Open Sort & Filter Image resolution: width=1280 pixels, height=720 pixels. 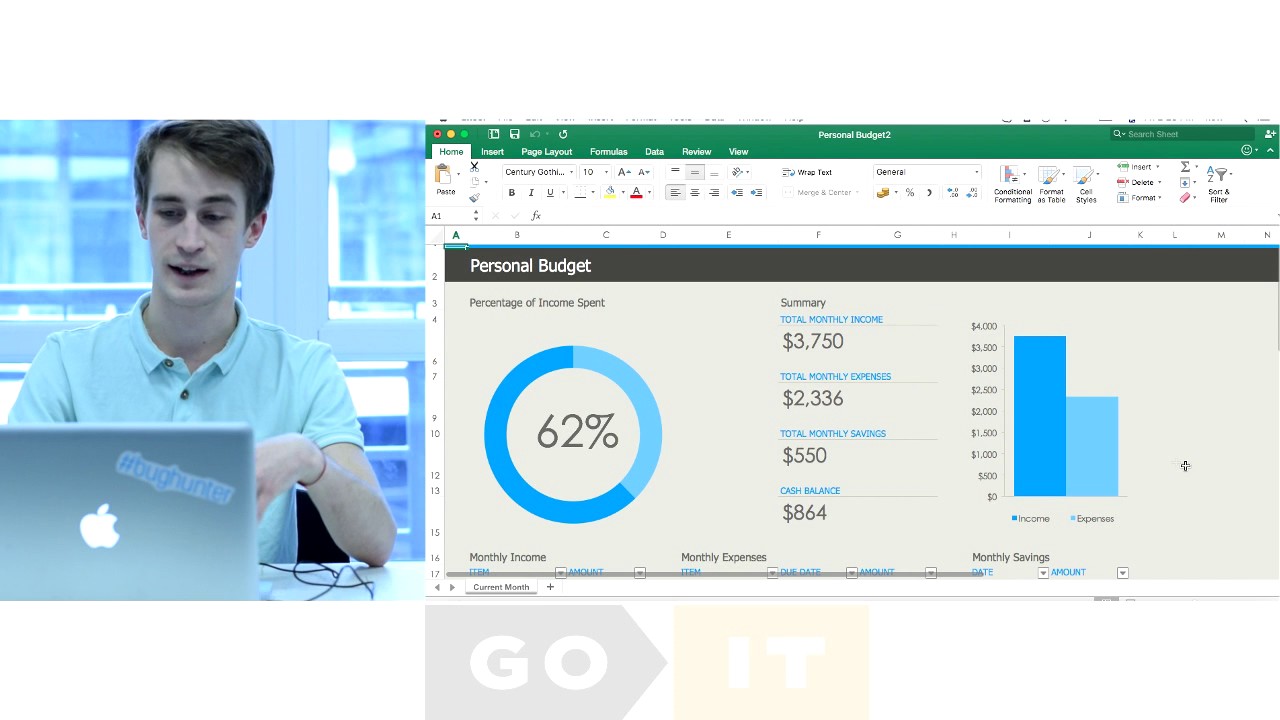tap(1218, 185)
